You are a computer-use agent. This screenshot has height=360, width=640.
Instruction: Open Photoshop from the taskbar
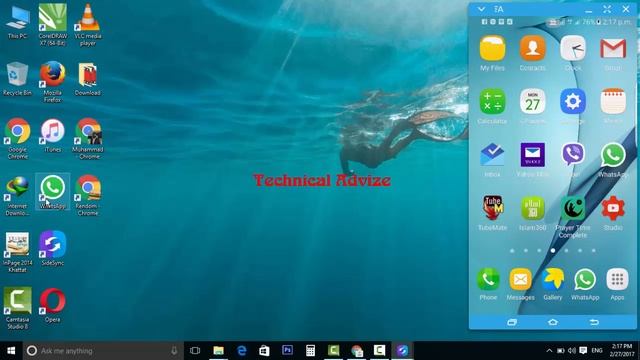[287, 351]
